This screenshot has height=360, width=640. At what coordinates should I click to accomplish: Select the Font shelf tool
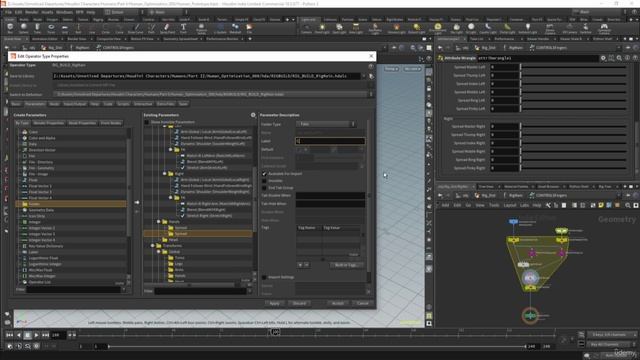click(183, 29)
